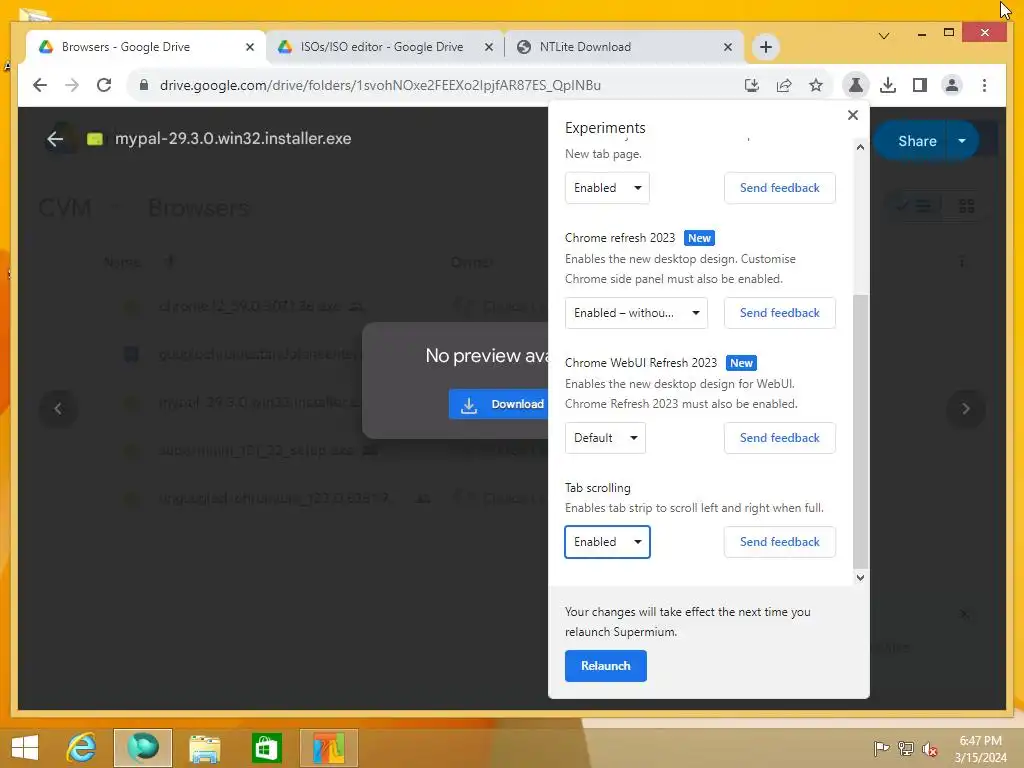Click the muted volume tray icon
The image size is (1024, 768).
point(929,748)
